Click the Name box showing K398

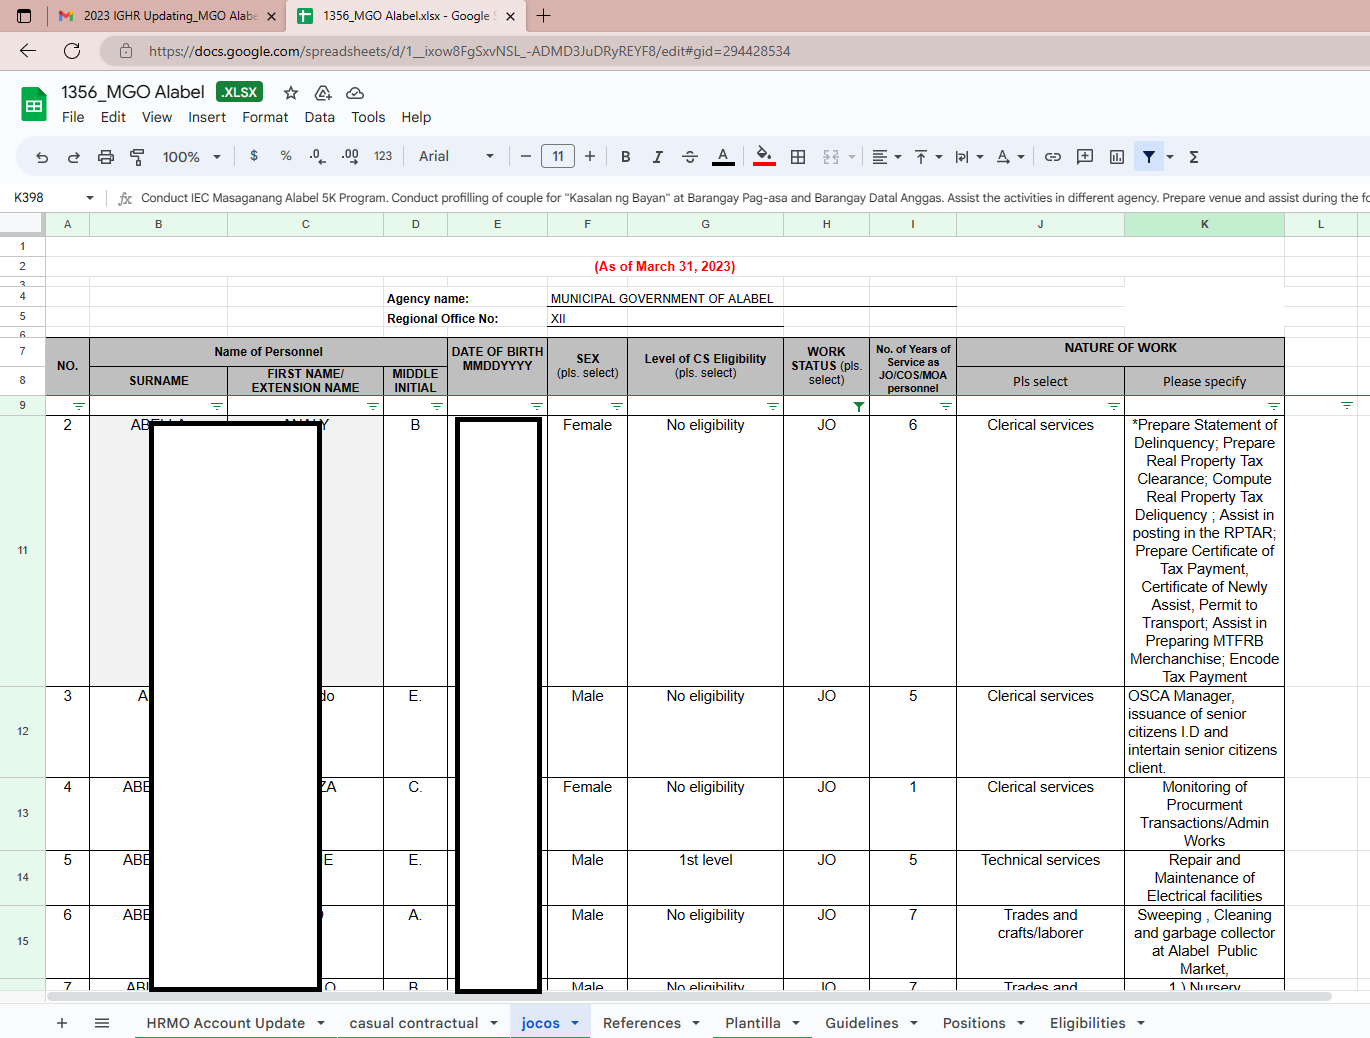[54, 197]
